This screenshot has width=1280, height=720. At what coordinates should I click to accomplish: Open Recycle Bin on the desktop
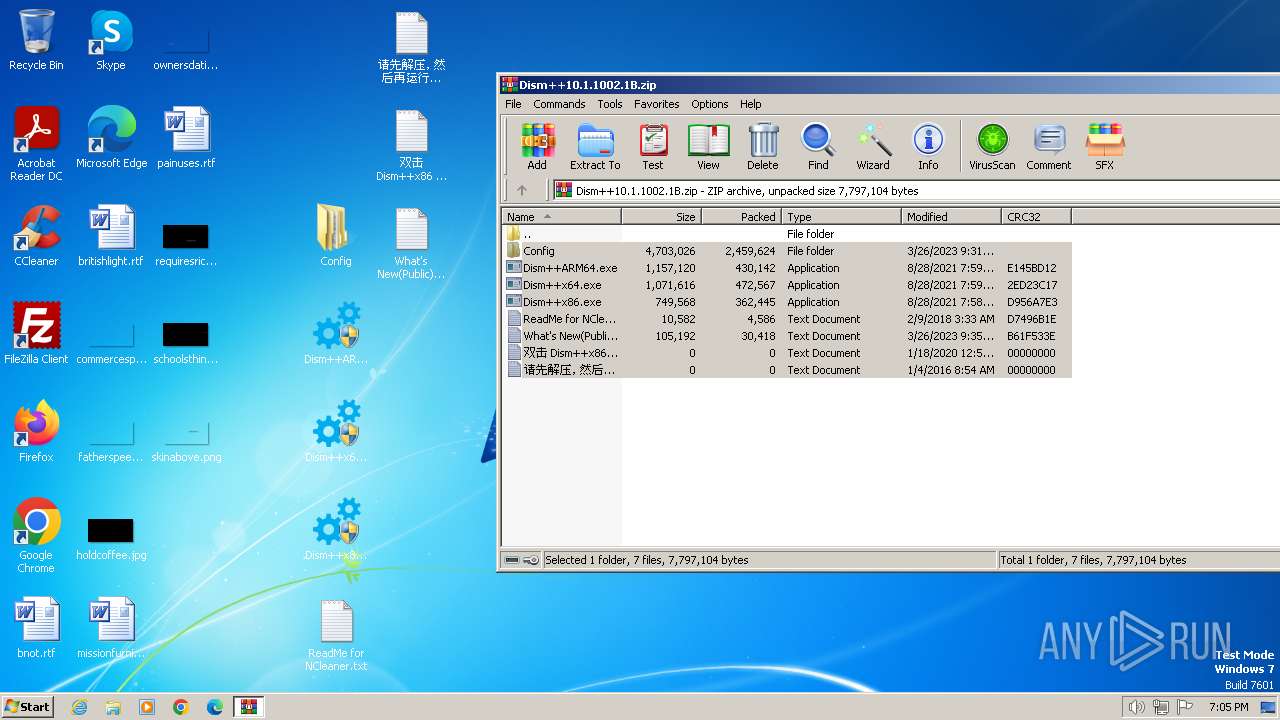tap(36, 41)
